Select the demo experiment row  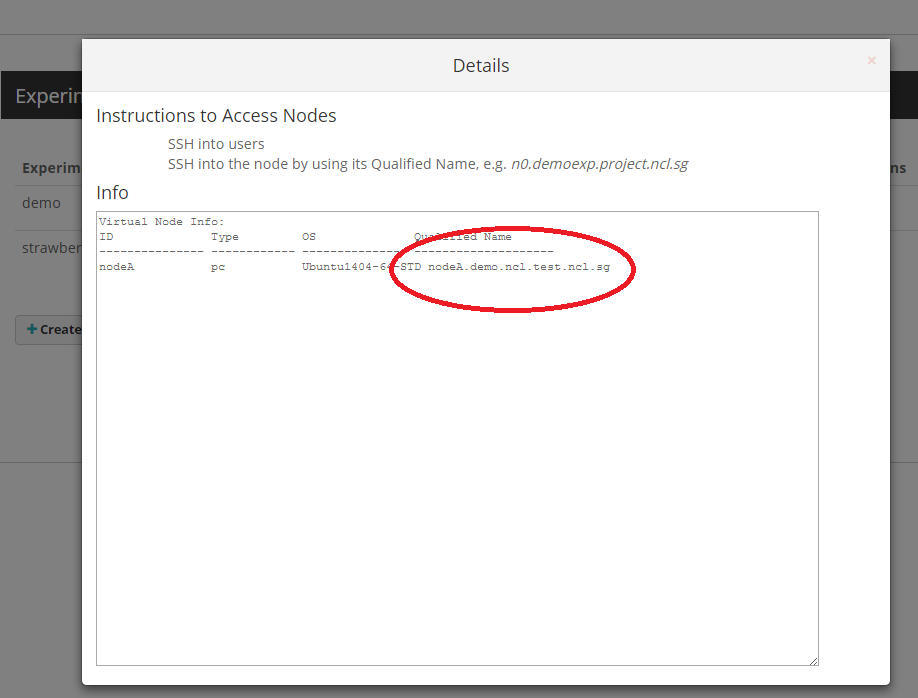click(41, 202)
